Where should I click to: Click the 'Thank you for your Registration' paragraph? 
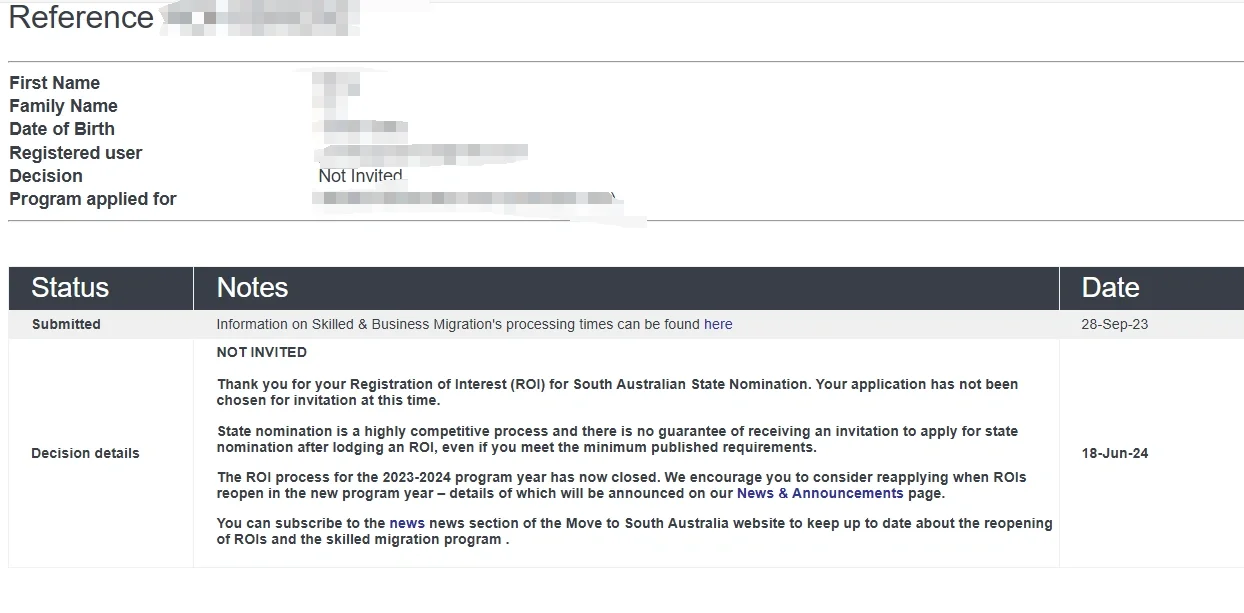pos(618,392)
